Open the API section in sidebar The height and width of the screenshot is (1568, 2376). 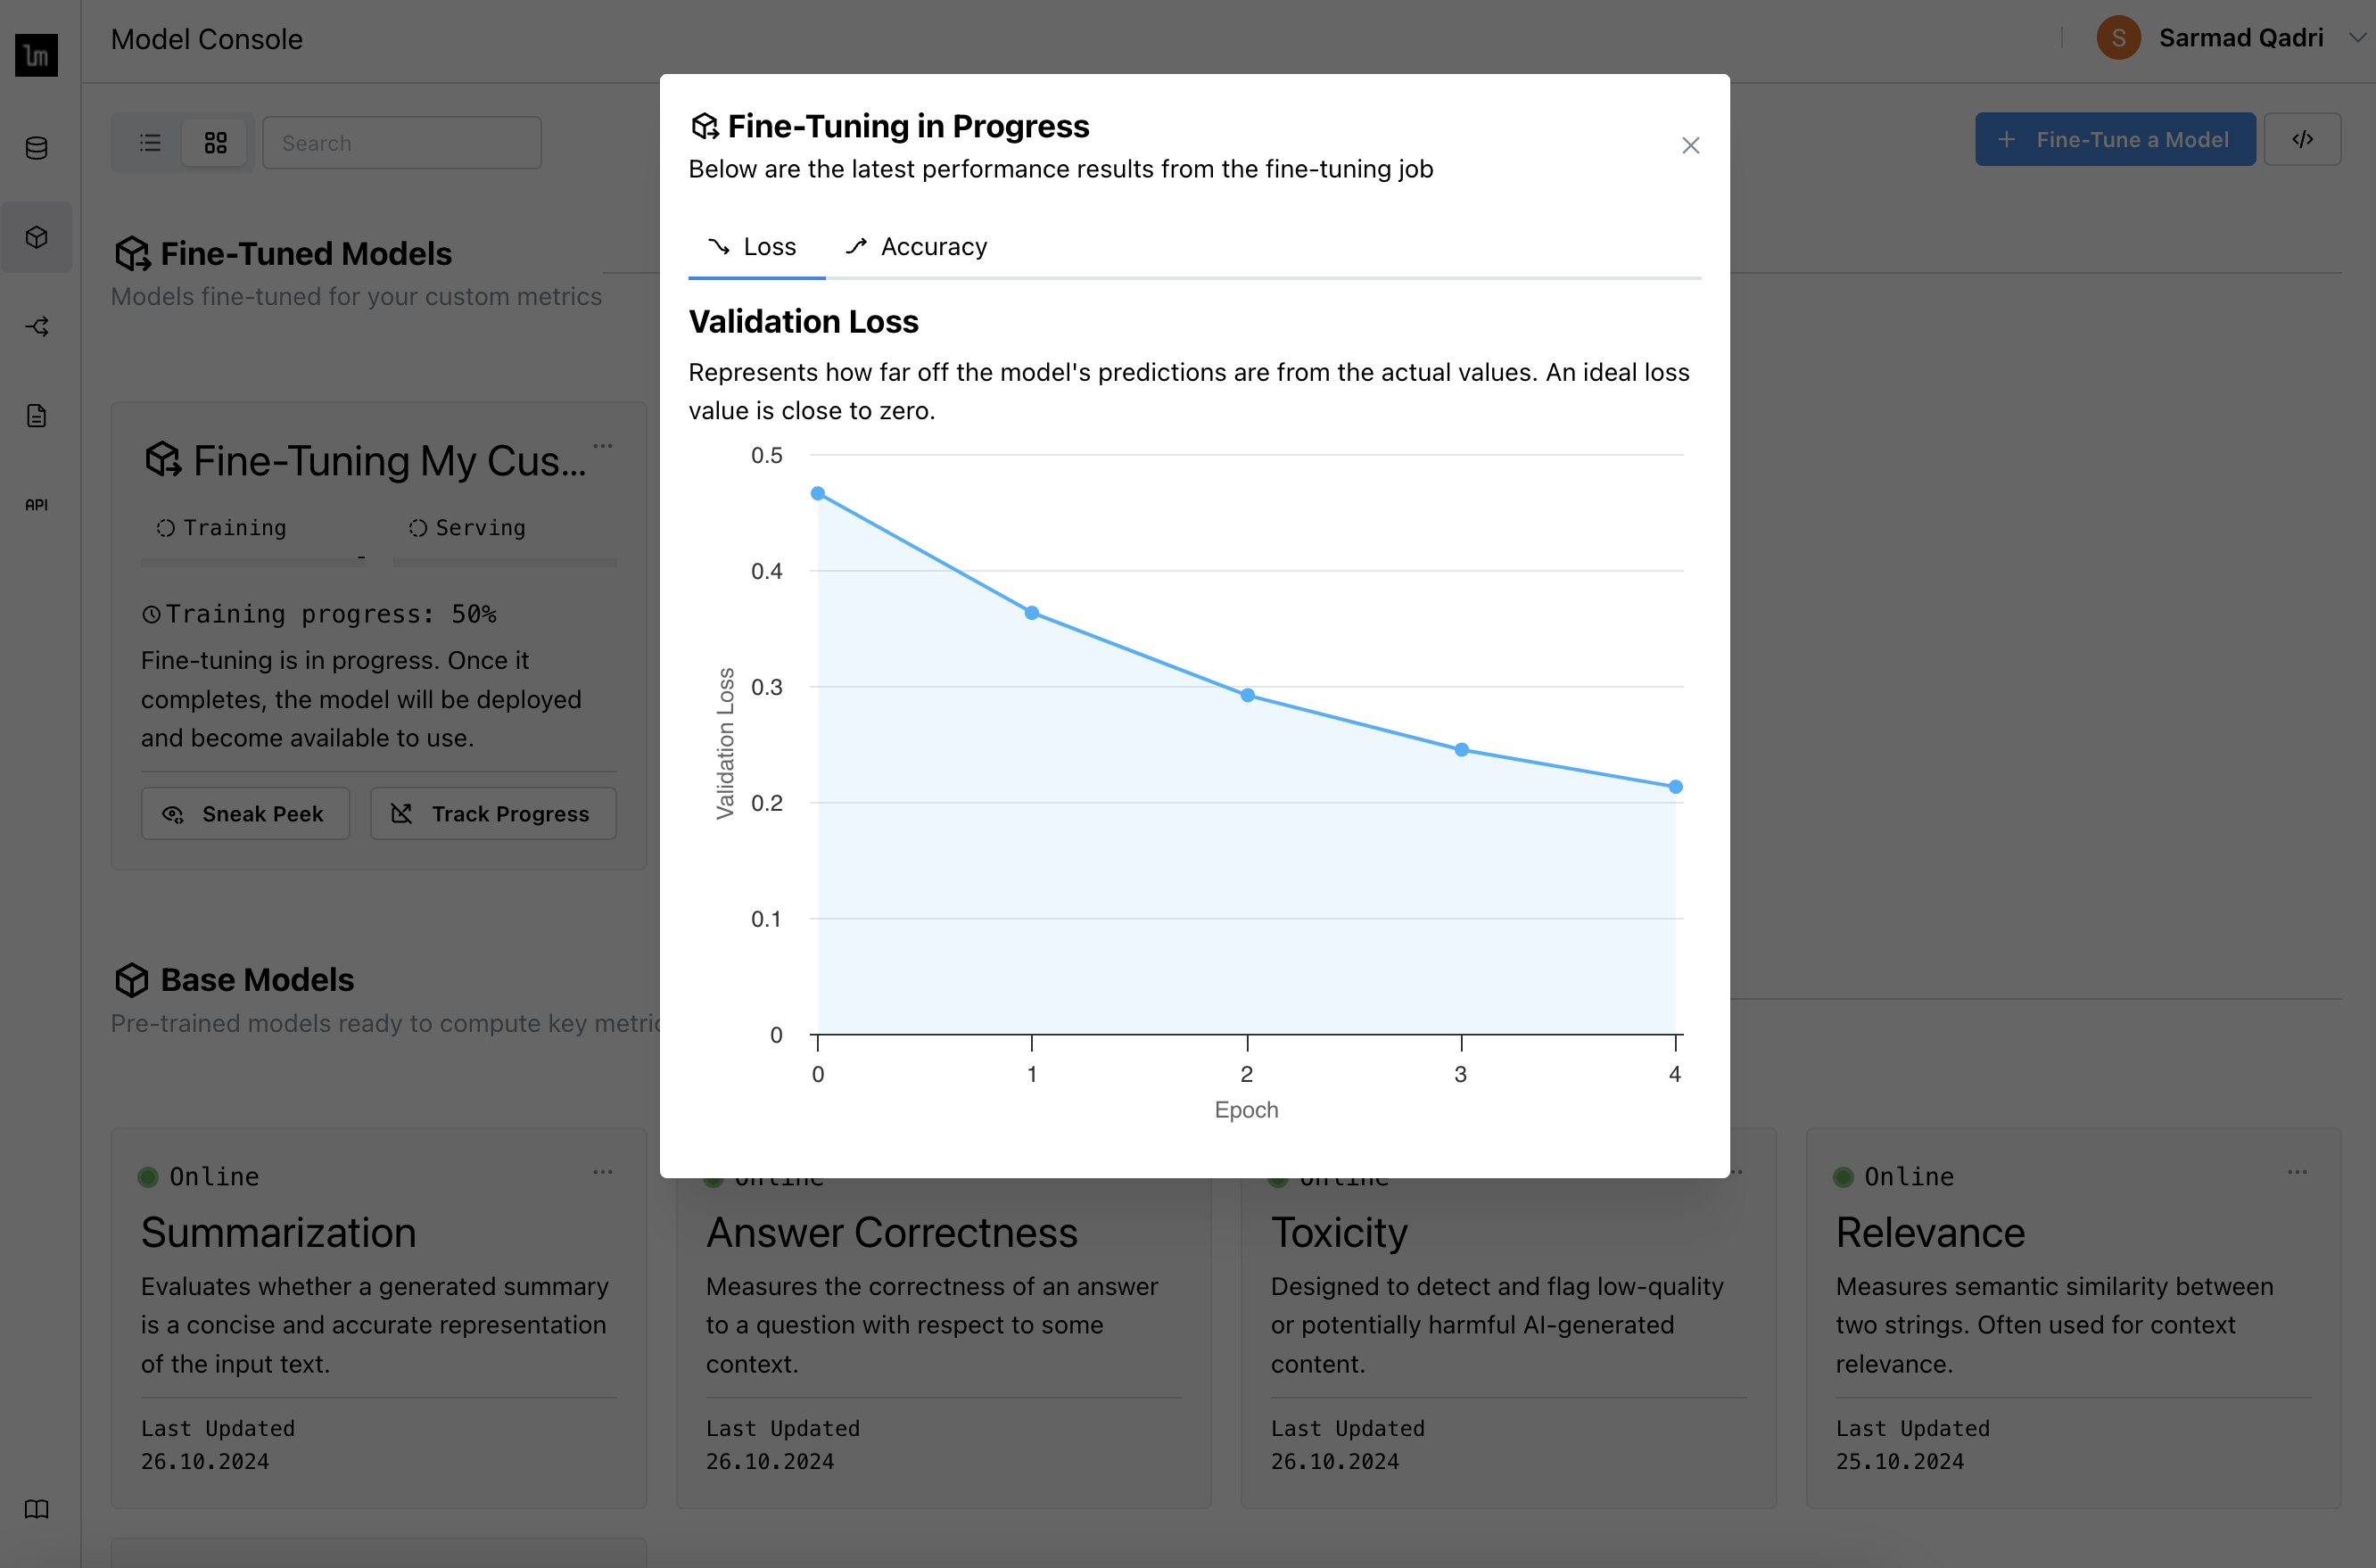36,505
